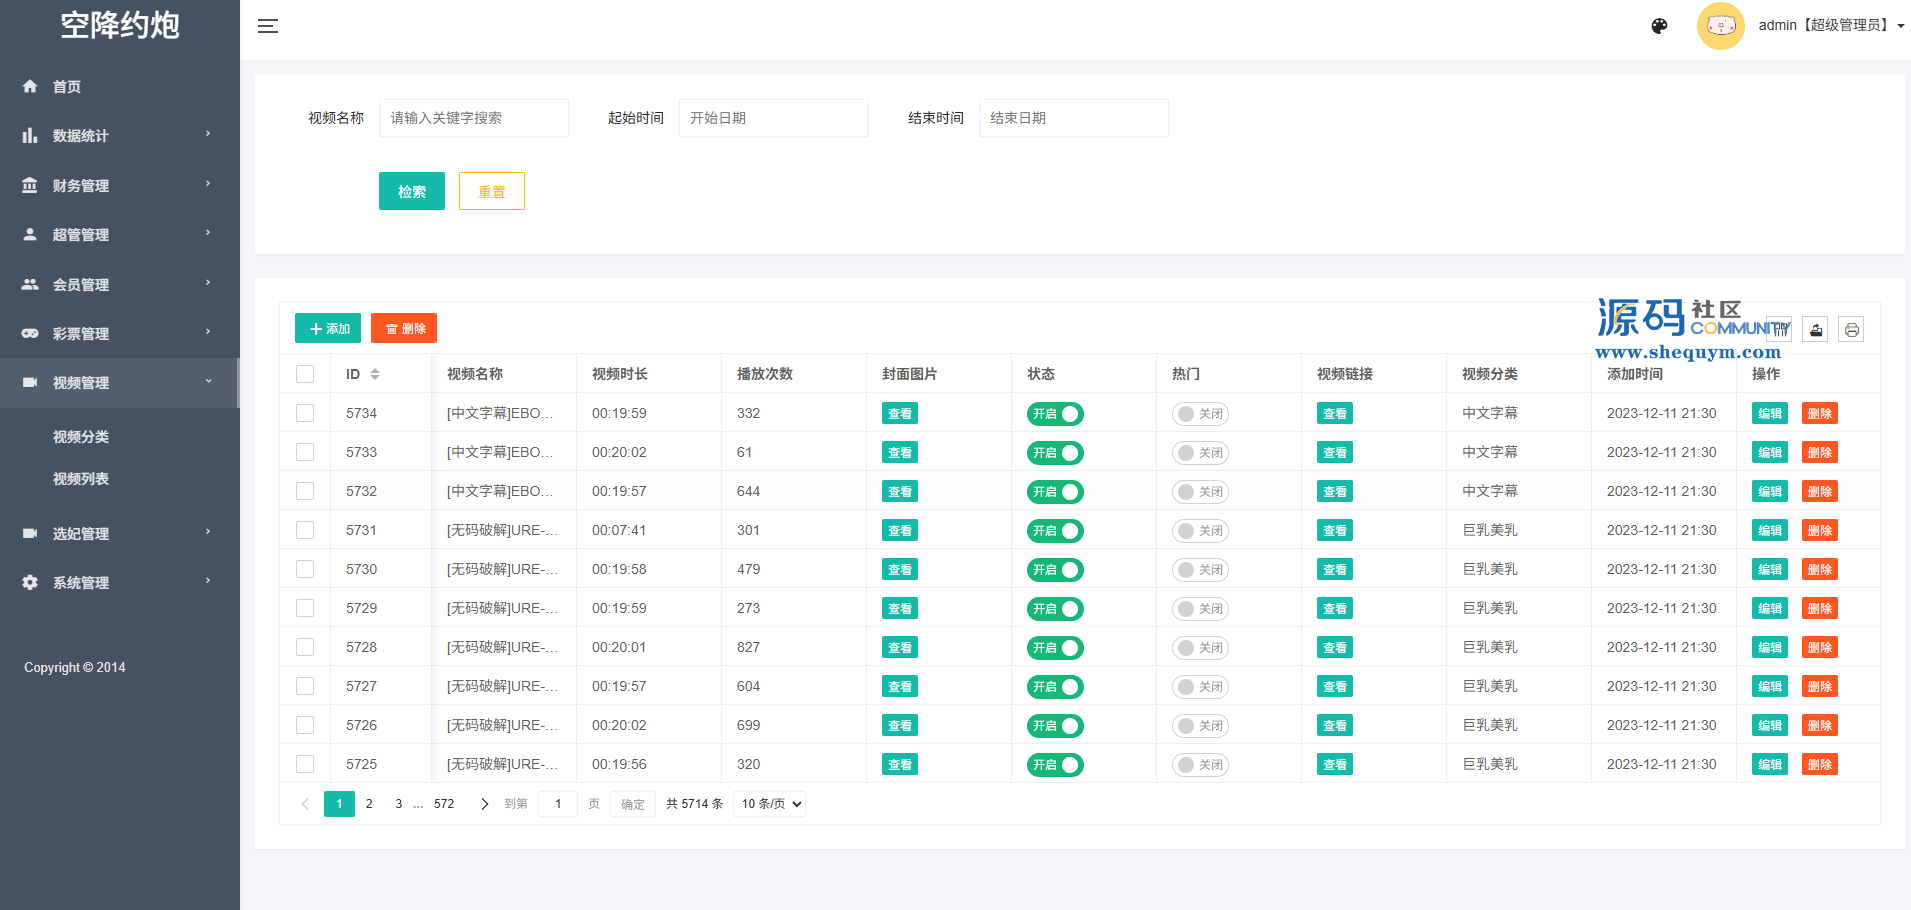Sort the table by the ID arrows
The image size is (1911, 910).
[x=375, y=374]
